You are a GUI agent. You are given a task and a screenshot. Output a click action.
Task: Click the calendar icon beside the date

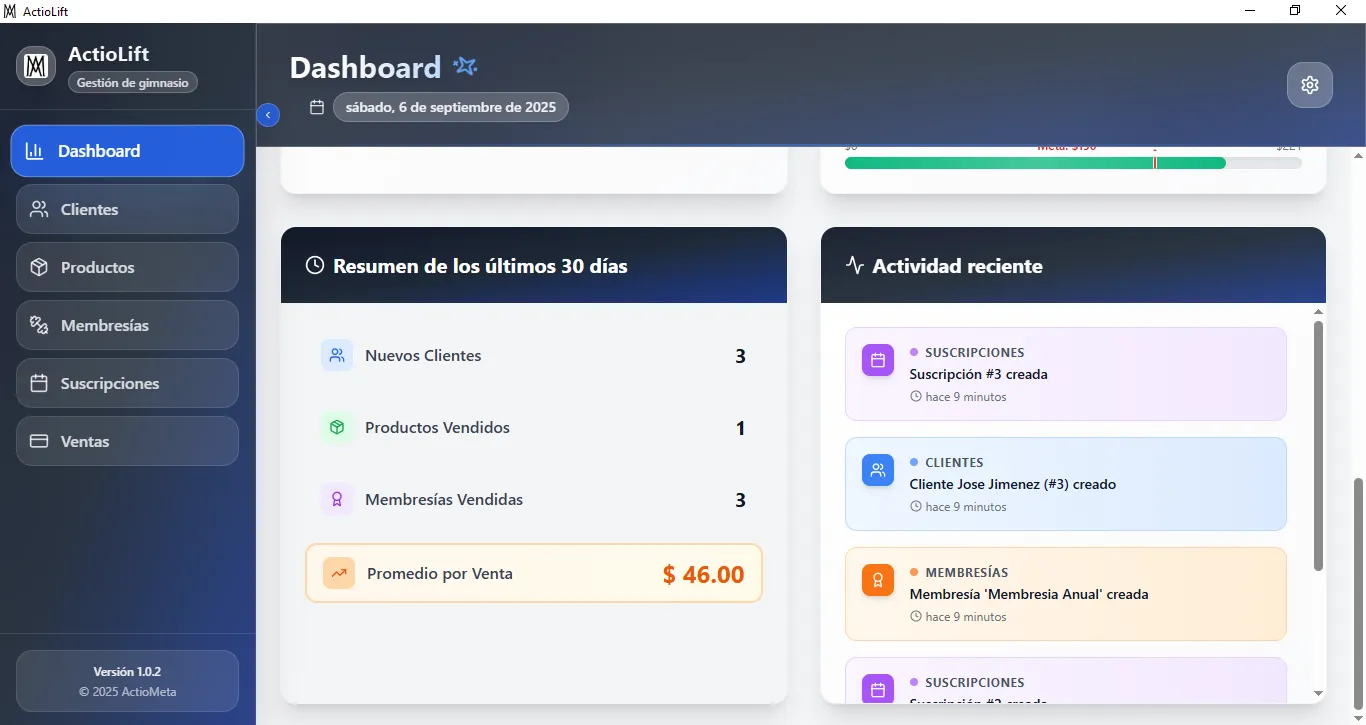coord(317,107)
